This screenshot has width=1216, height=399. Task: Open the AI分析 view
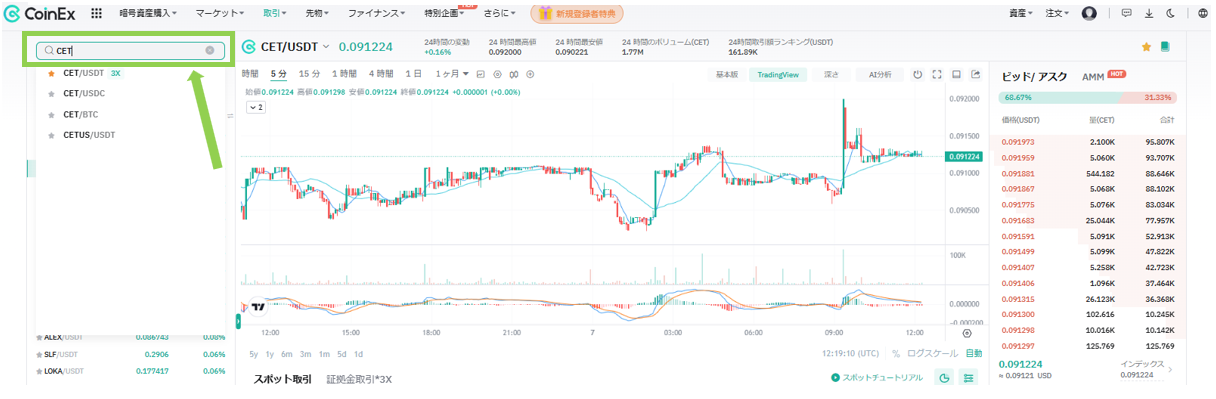coord(880,74)
